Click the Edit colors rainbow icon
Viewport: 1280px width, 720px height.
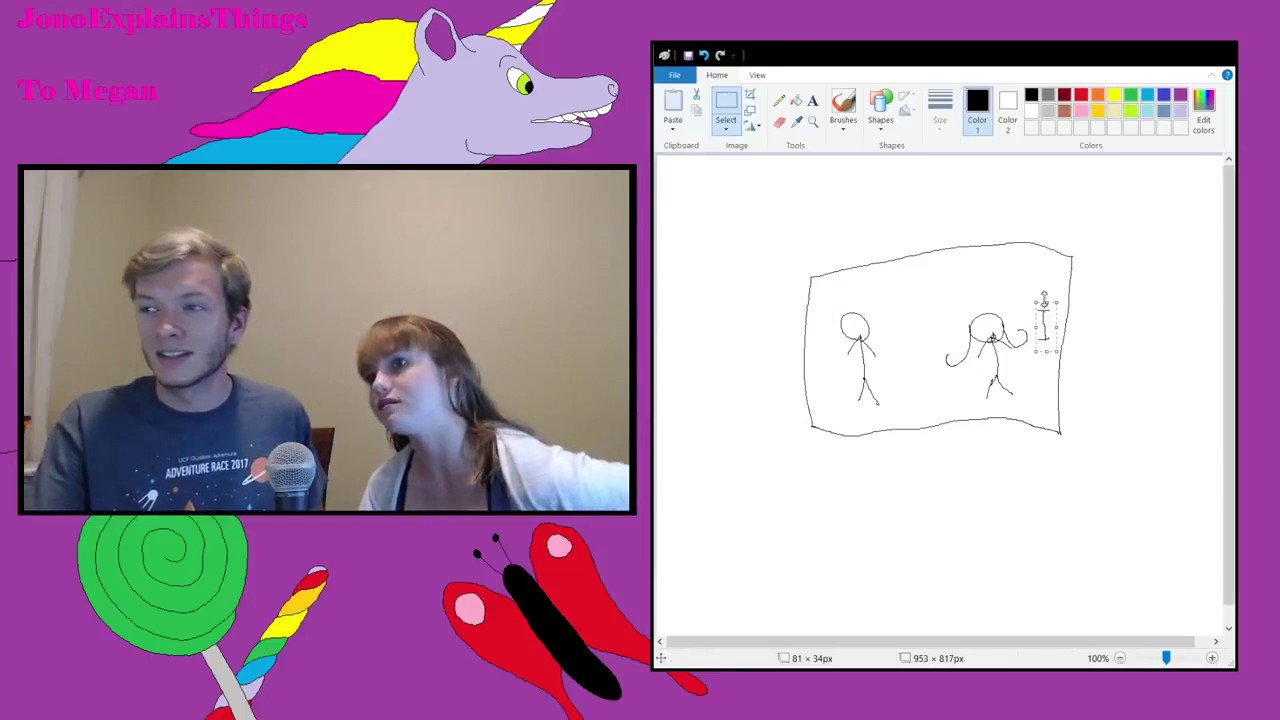[x=1204, y=100]
